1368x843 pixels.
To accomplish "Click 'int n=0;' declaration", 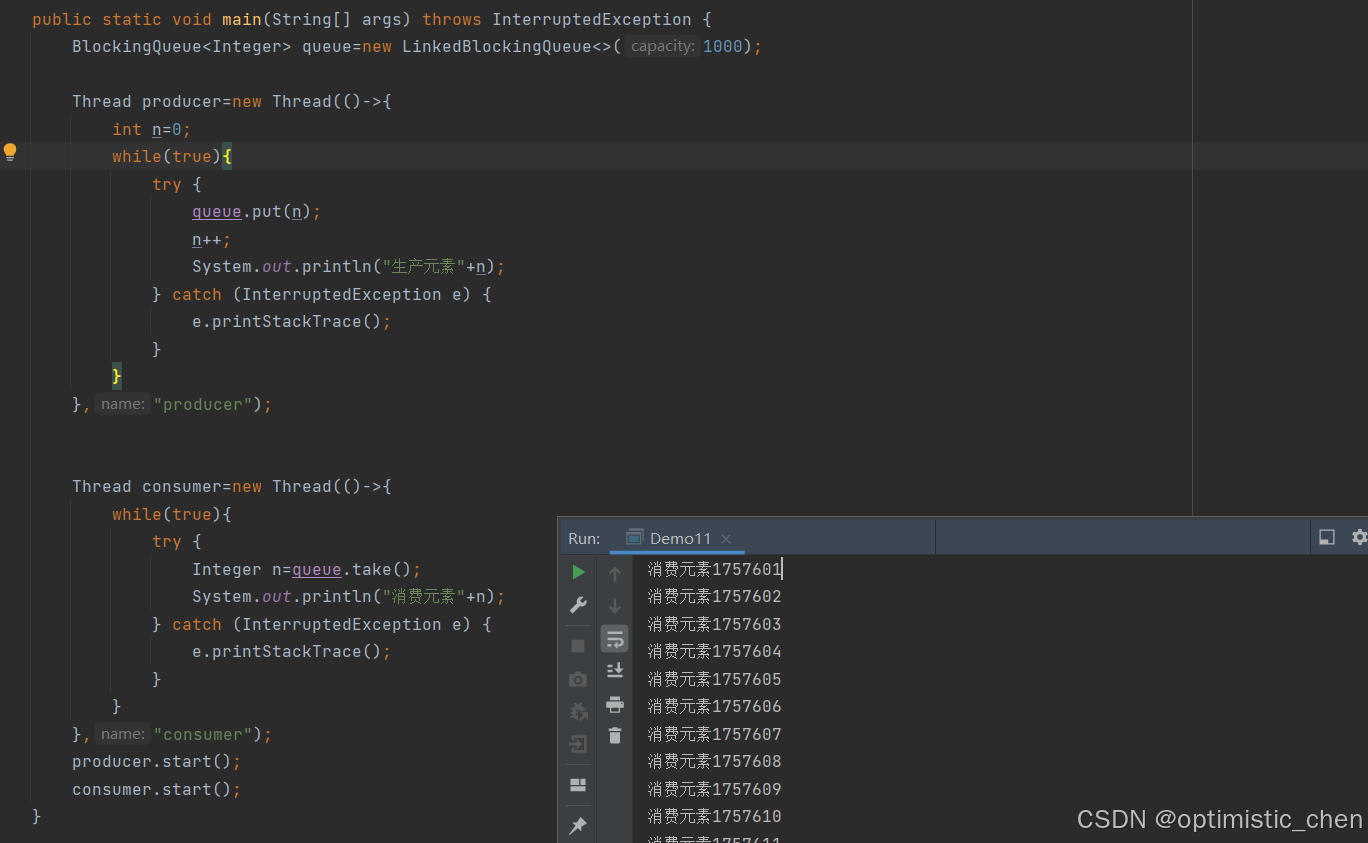I will (151, 129).
